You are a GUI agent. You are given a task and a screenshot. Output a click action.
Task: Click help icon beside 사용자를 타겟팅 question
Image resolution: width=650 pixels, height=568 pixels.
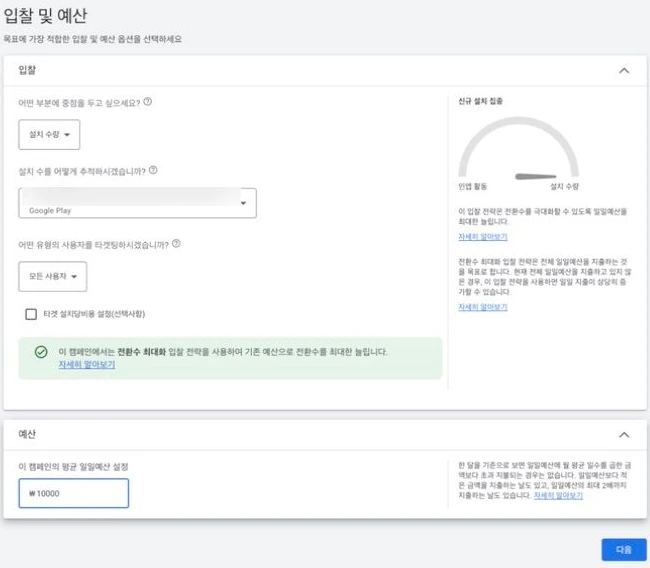pos(176,243)
